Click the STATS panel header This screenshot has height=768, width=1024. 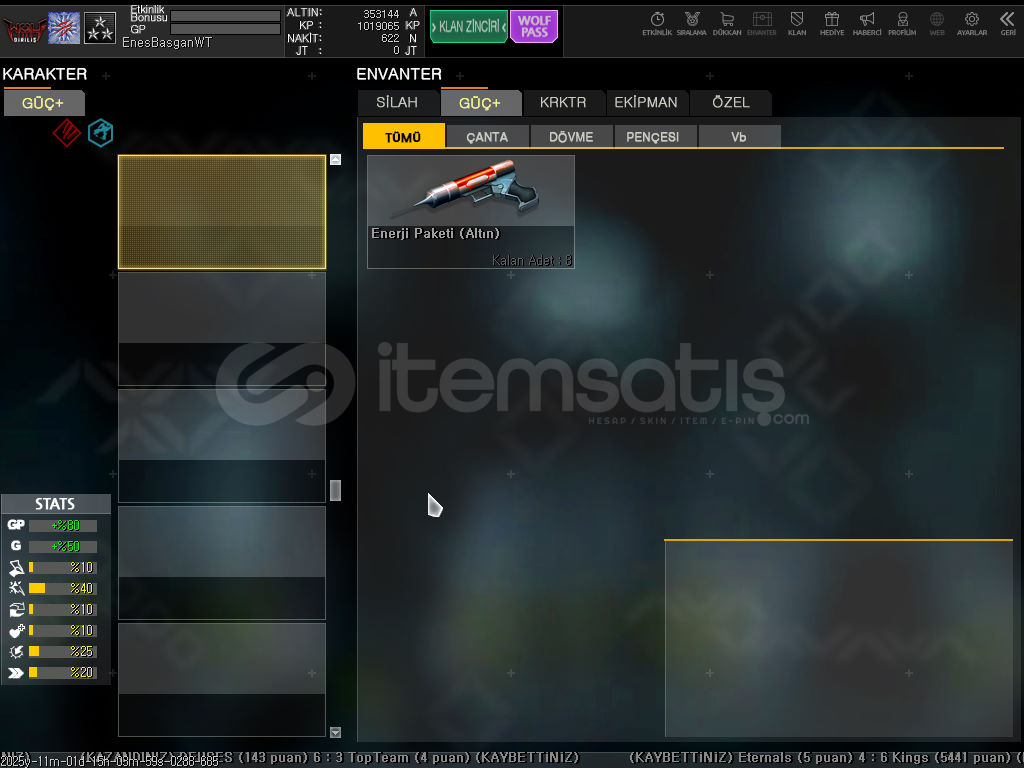click(56, 504)
